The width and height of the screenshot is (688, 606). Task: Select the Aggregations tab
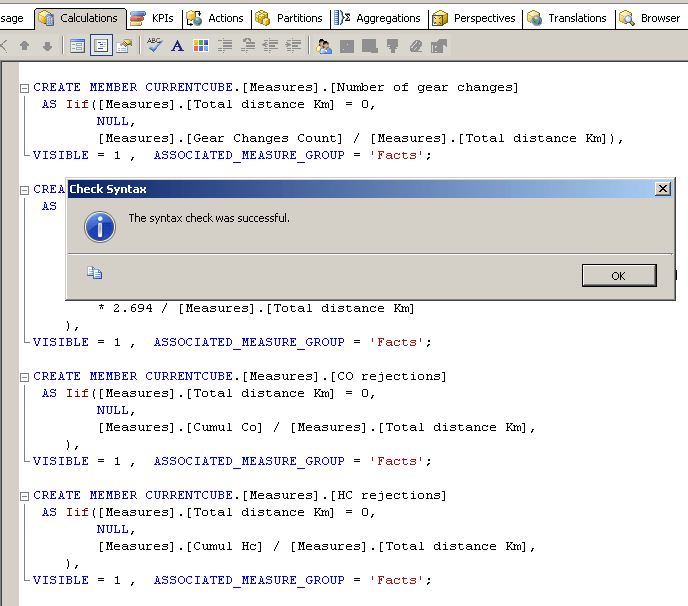377,18
